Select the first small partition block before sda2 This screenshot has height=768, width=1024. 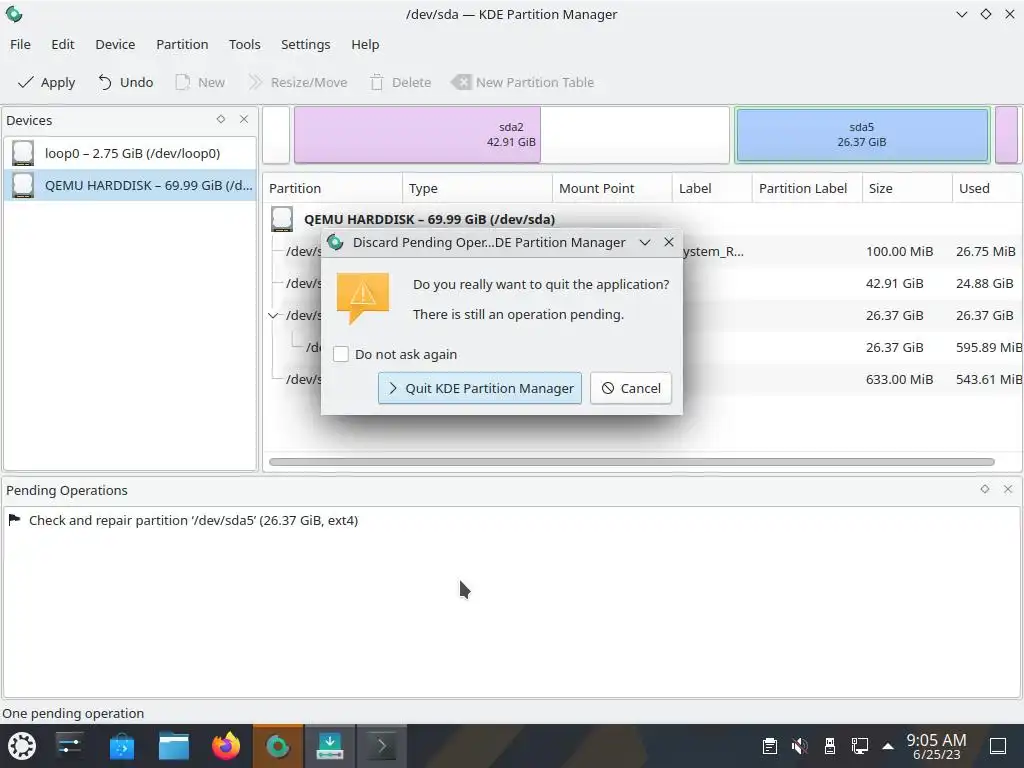coord(276,135)
